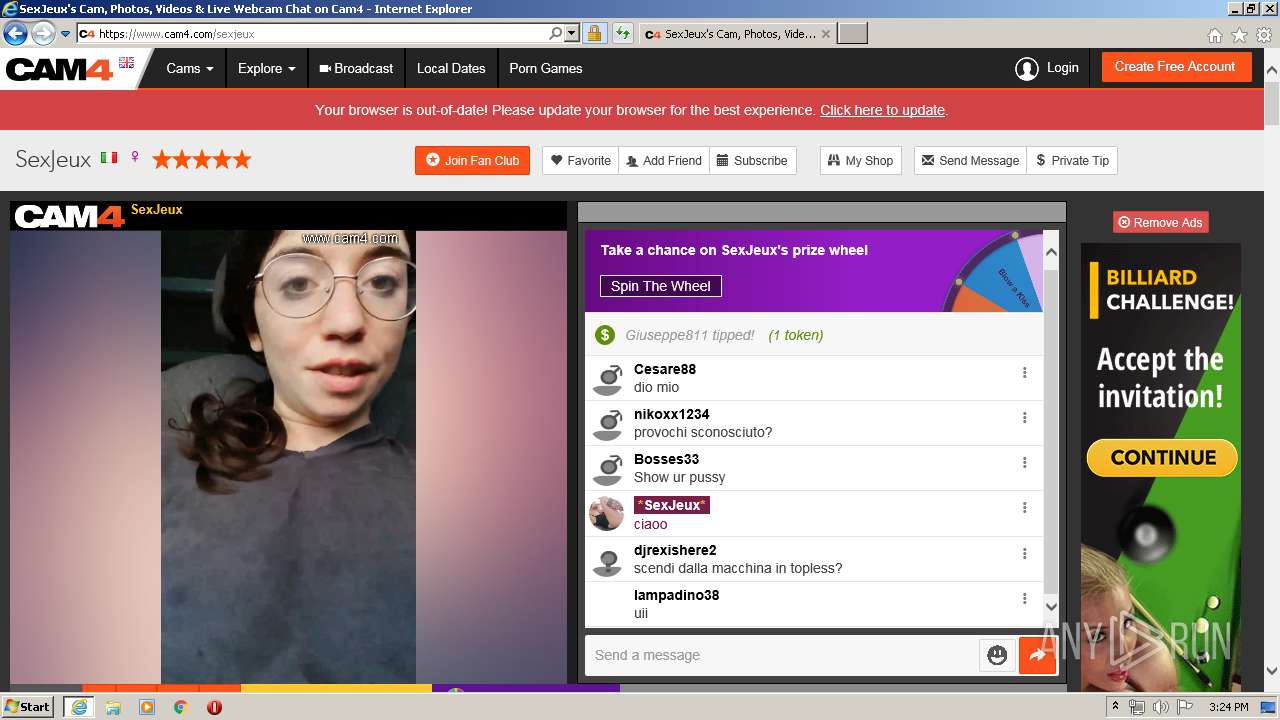Click Create Free Account button
The height and width of the screenshot is (720, 1280).
[1176, 67]
